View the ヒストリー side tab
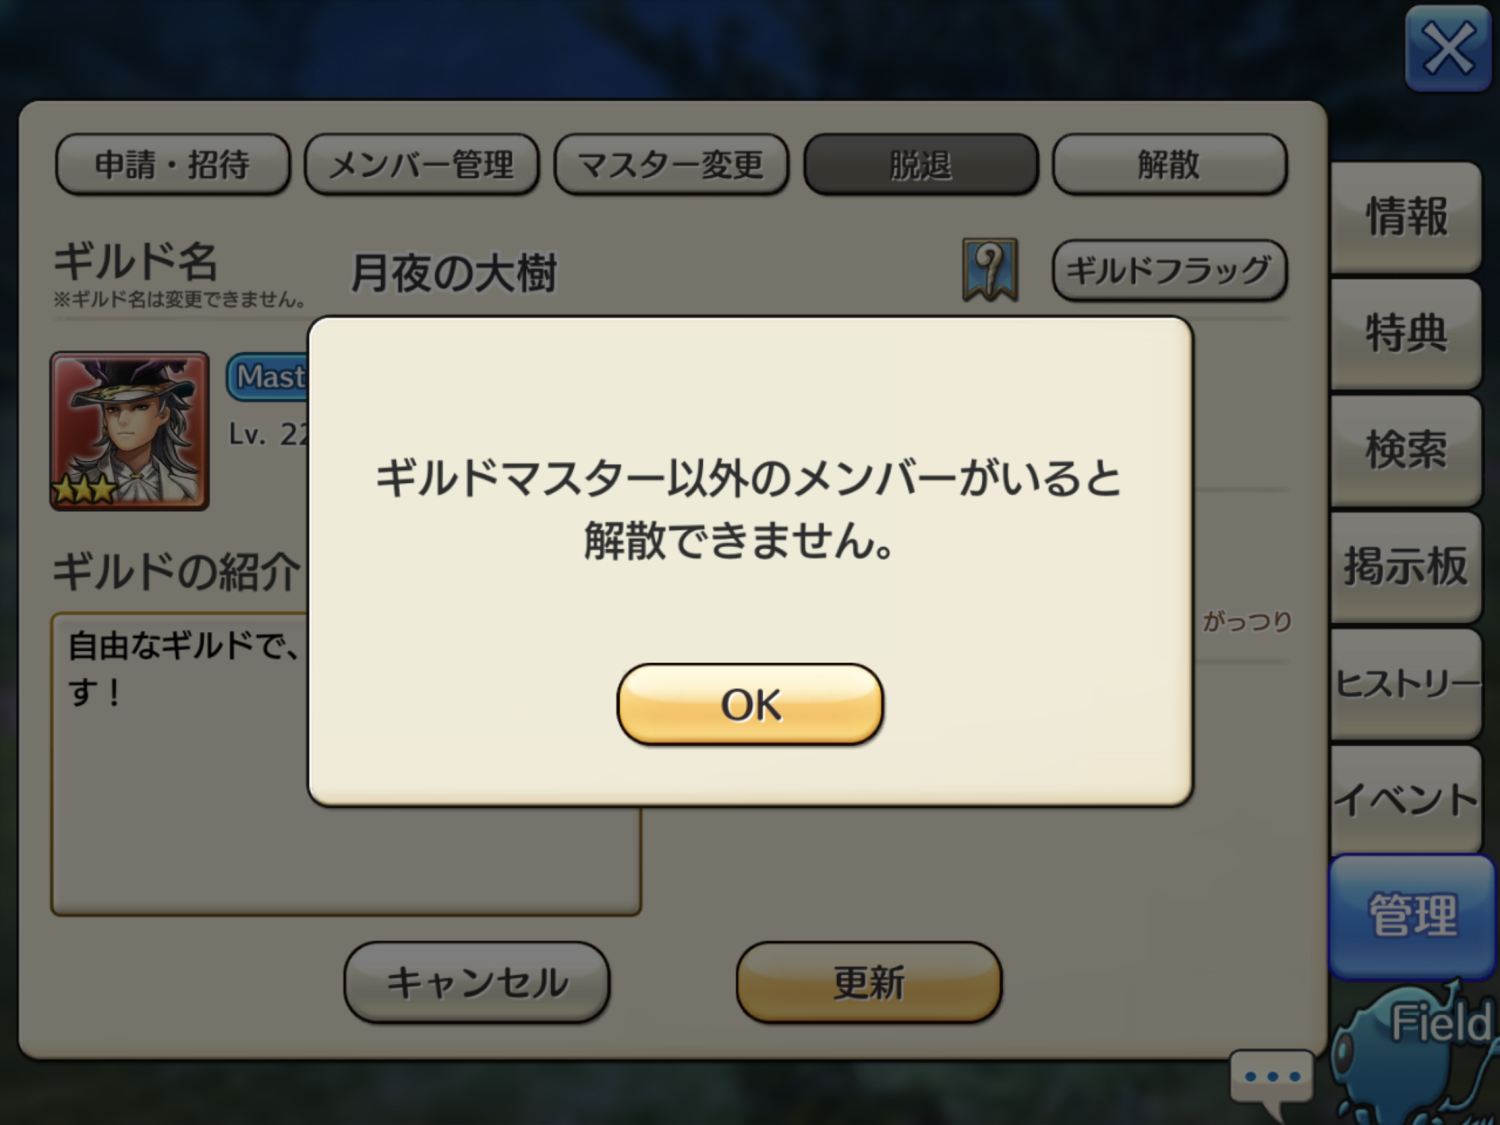This screenshot has width=1500, height=1125. (1406, 683)
